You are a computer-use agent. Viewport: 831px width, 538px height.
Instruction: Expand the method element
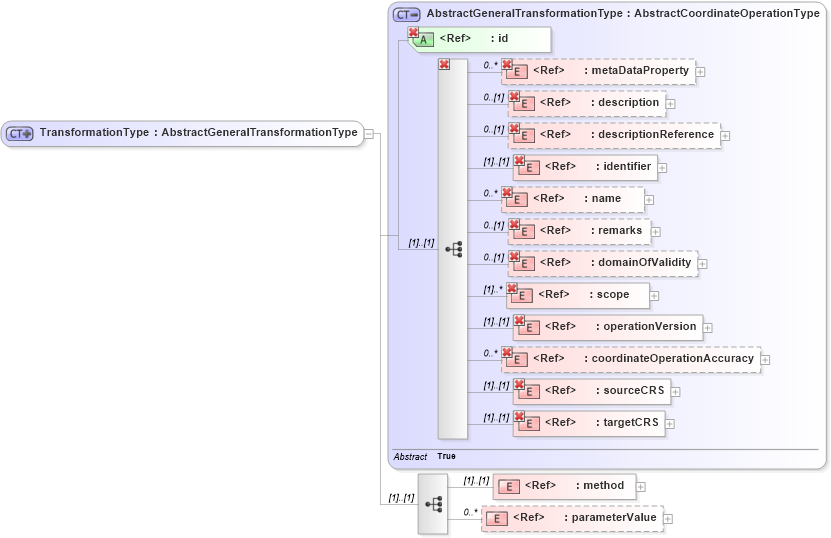click(x=641, y=487)
